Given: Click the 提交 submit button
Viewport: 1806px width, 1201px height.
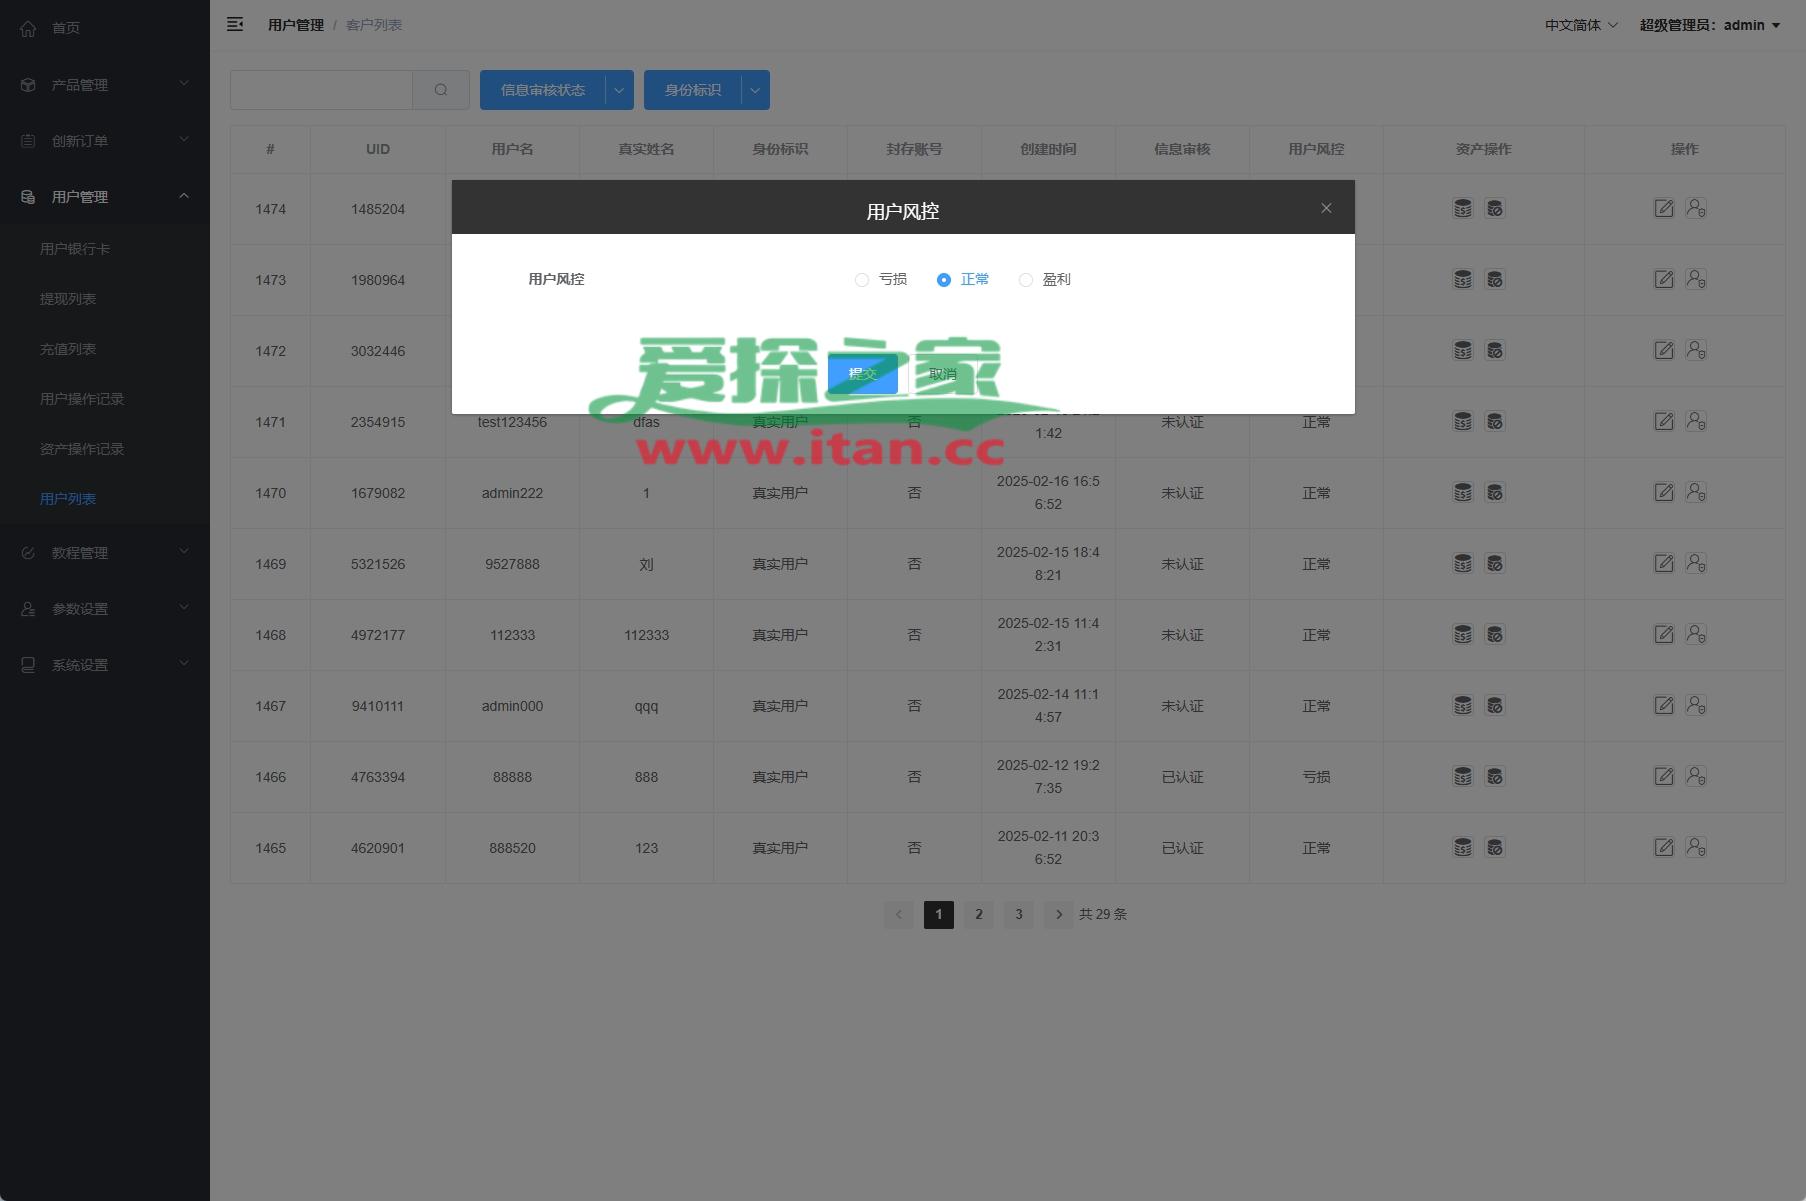Looking at the screenshot, I should click(x=862, y=374).
